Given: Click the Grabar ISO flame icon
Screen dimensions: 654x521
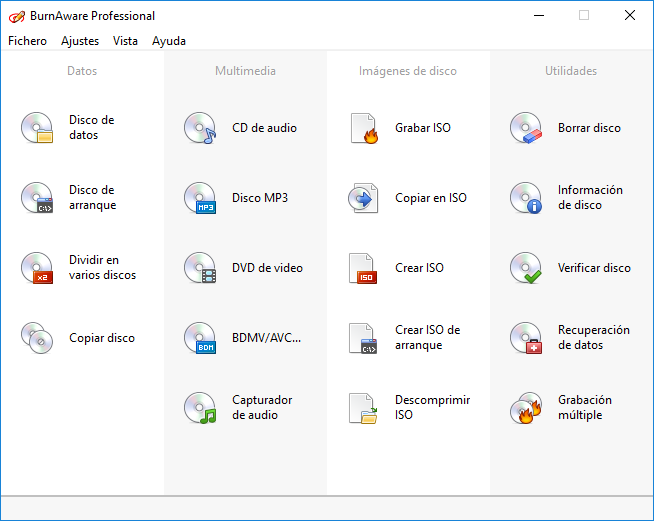Looking at the screenshot, I should pos(364,128).
